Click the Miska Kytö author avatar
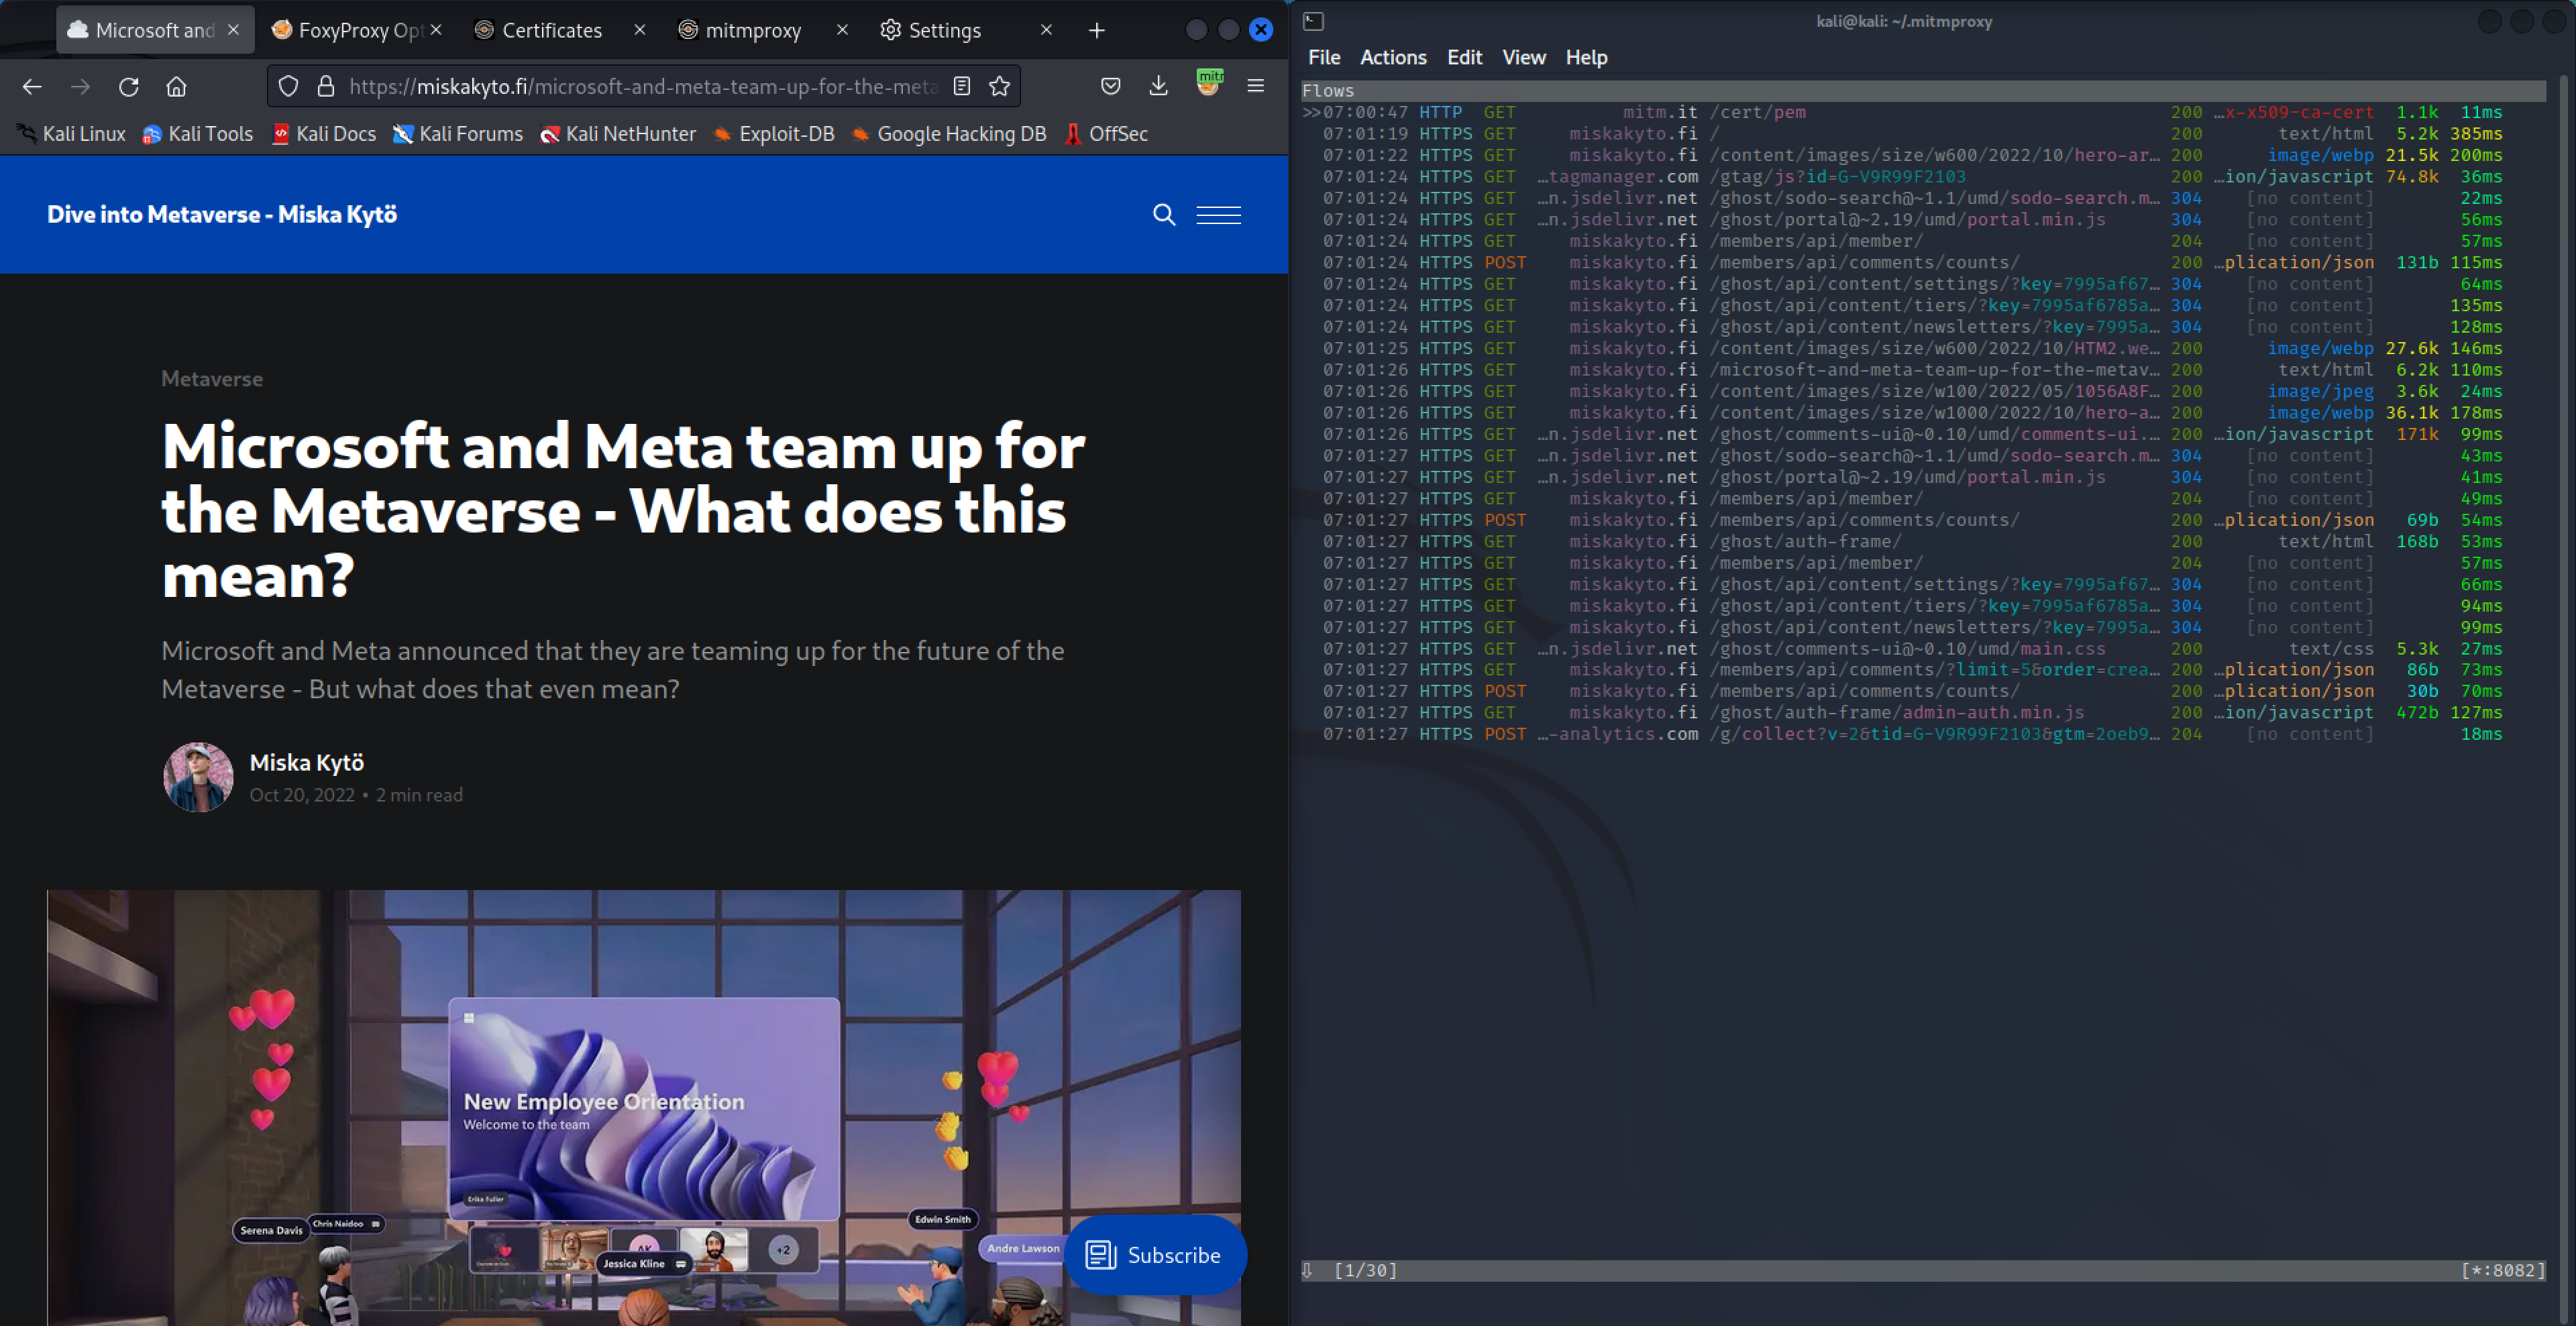The width and height of the screenshot is (2576, 1326). [198, 777]
